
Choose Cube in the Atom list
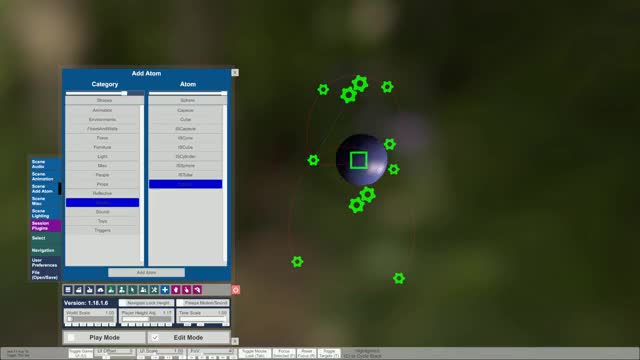(186, 120)
